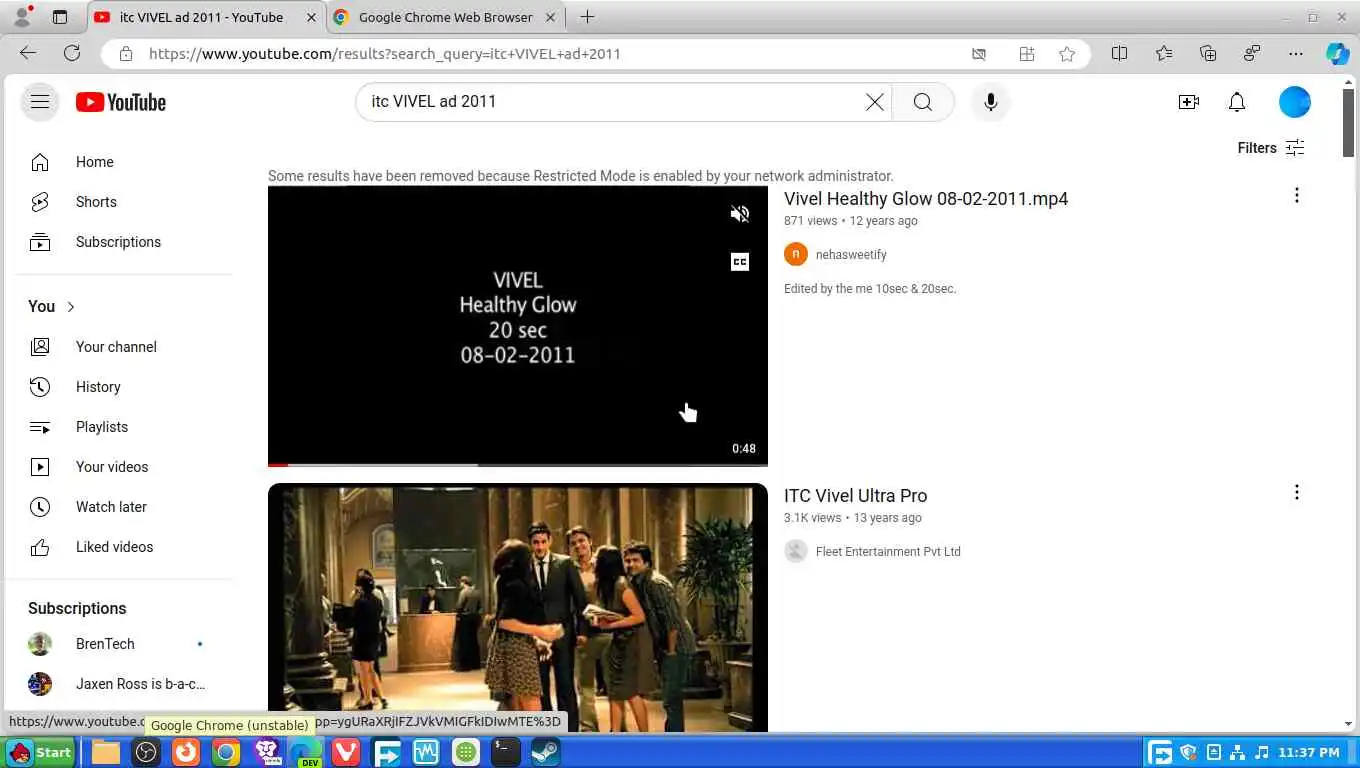Open the Start menu
This screenshot has width=1360, height=768.
click(40, 752)
